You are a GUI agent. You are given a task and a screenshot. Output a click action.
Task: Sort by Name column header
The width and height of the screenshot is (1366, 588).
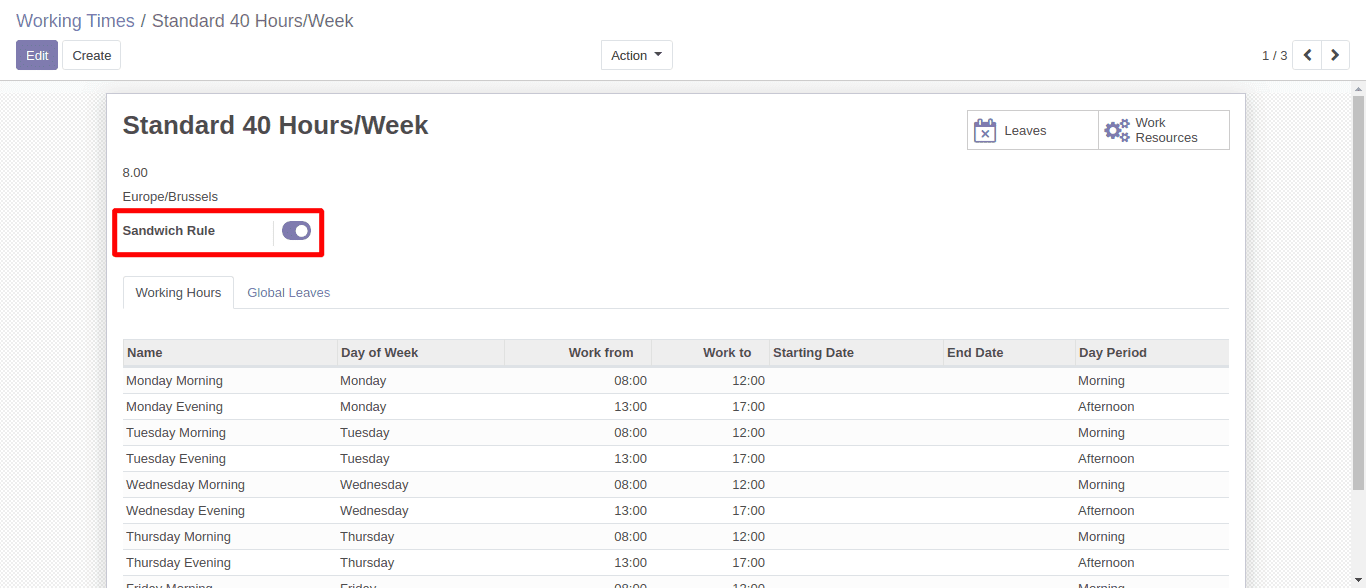point(230,353)
